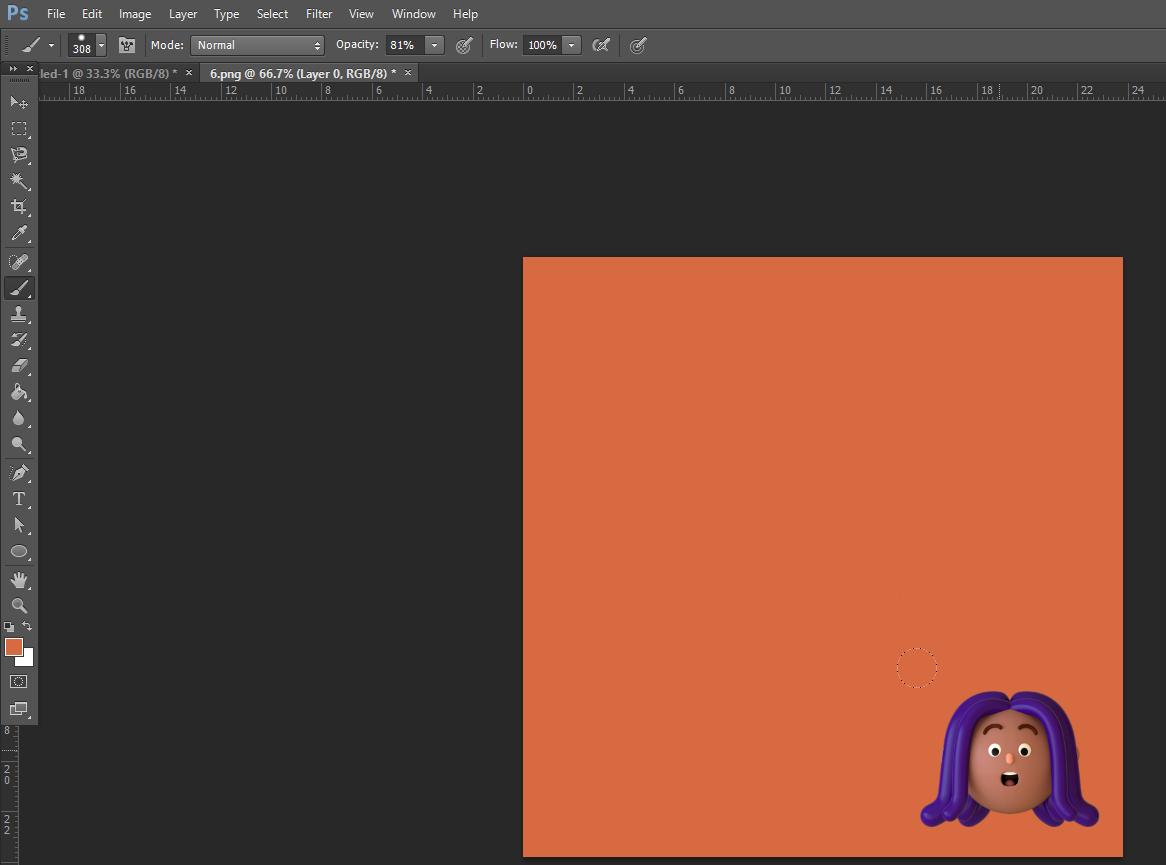The image size is (1166, 865).
Task: Click the orange foreground color swatch
Action: pos(13,647)
